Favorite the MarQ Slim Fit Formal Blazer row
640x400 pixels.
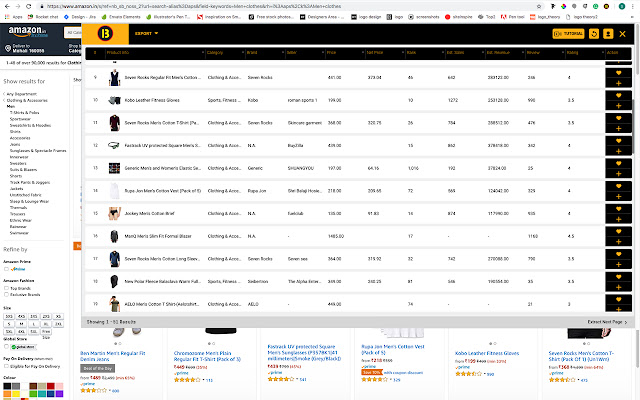coord(618,231)
